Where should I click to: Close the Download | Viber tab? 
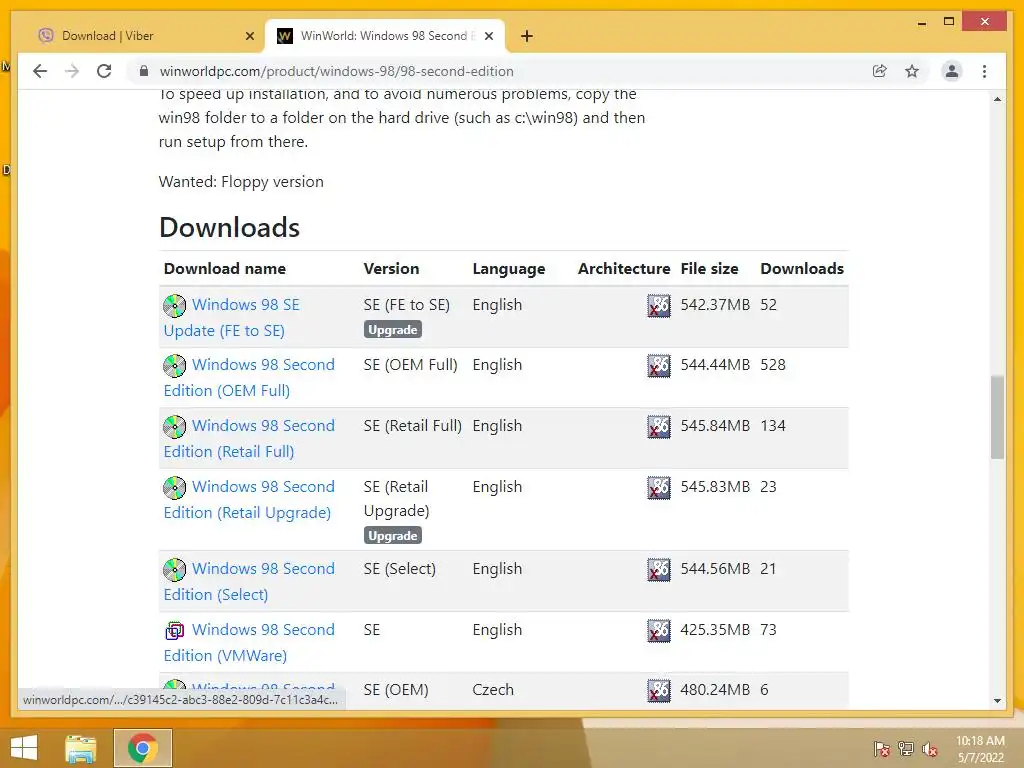coord(249,36)
